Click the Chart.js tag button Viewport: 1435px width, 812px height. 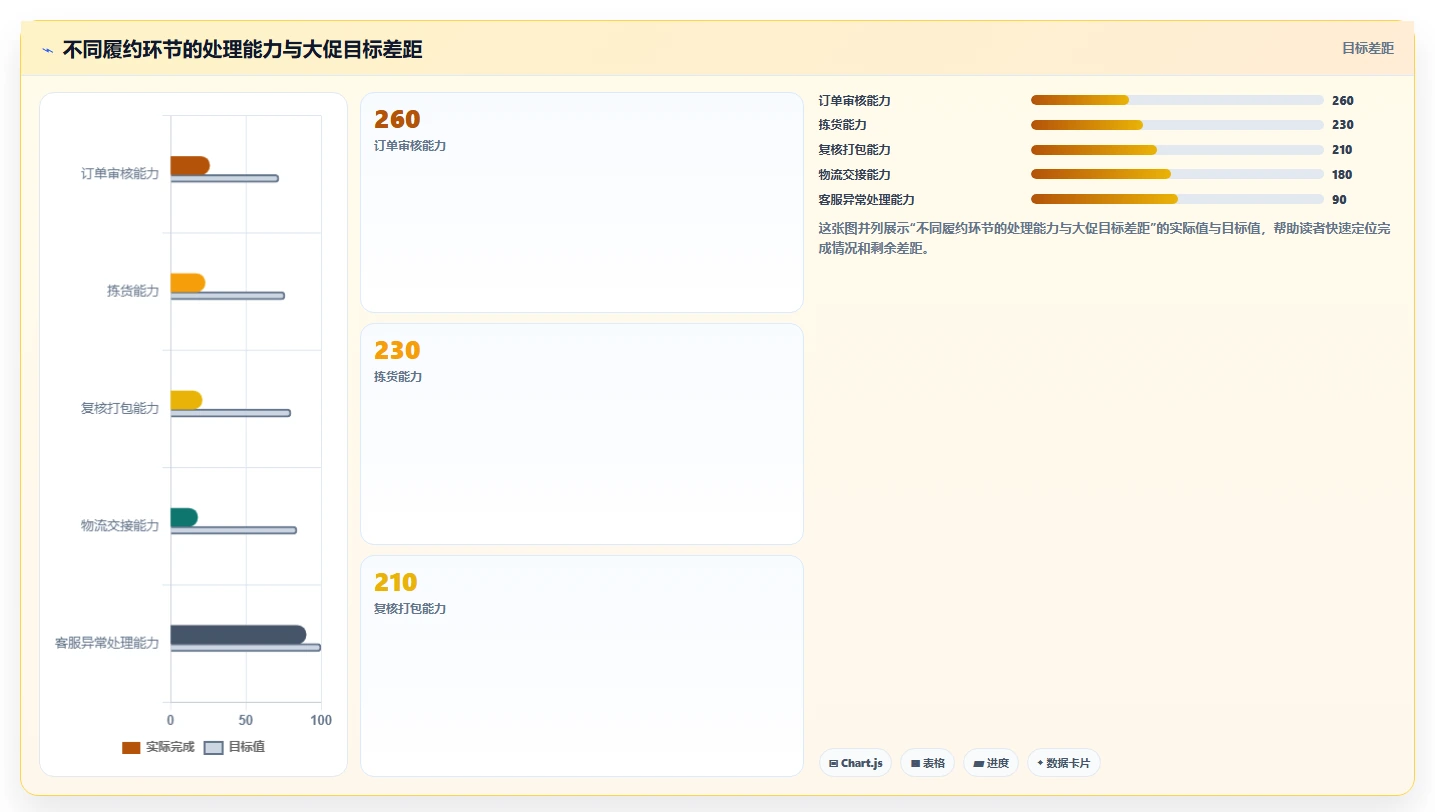click(855, 763)
